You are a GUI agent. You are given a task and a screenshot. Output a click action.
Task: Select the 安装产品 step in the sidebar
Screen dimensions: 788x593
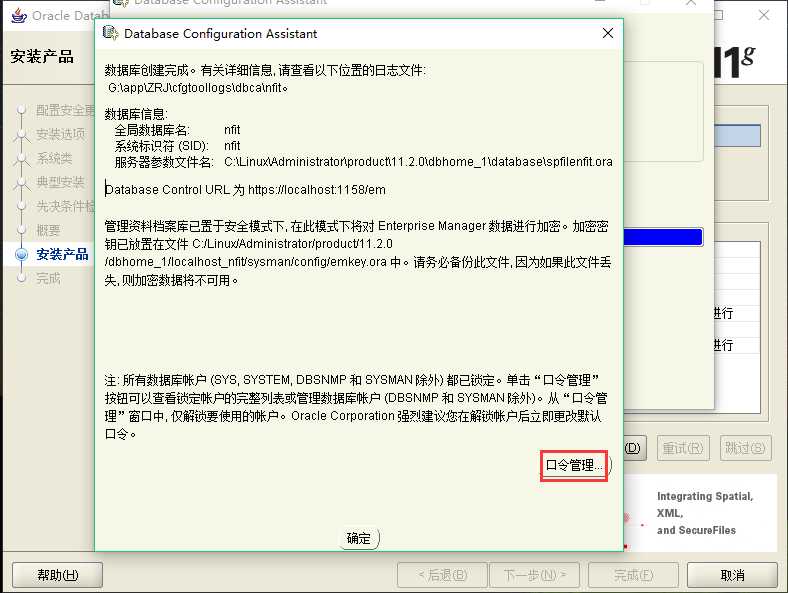(x=62, y=254)
